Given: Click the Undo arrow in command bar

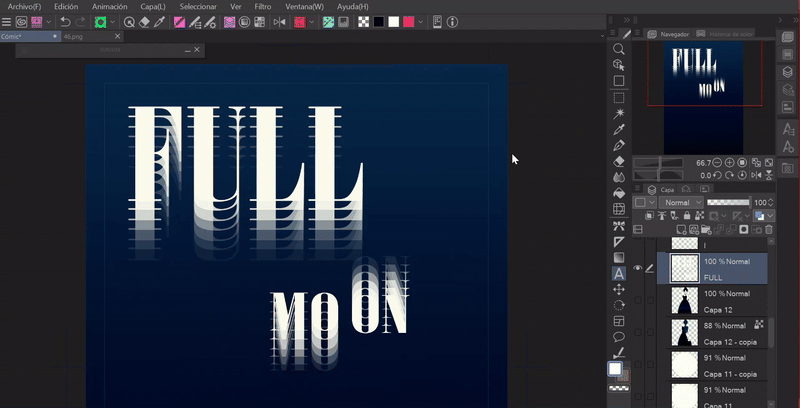Looking at the screenshot, I should pyautogui.click(x=65, y=22).
